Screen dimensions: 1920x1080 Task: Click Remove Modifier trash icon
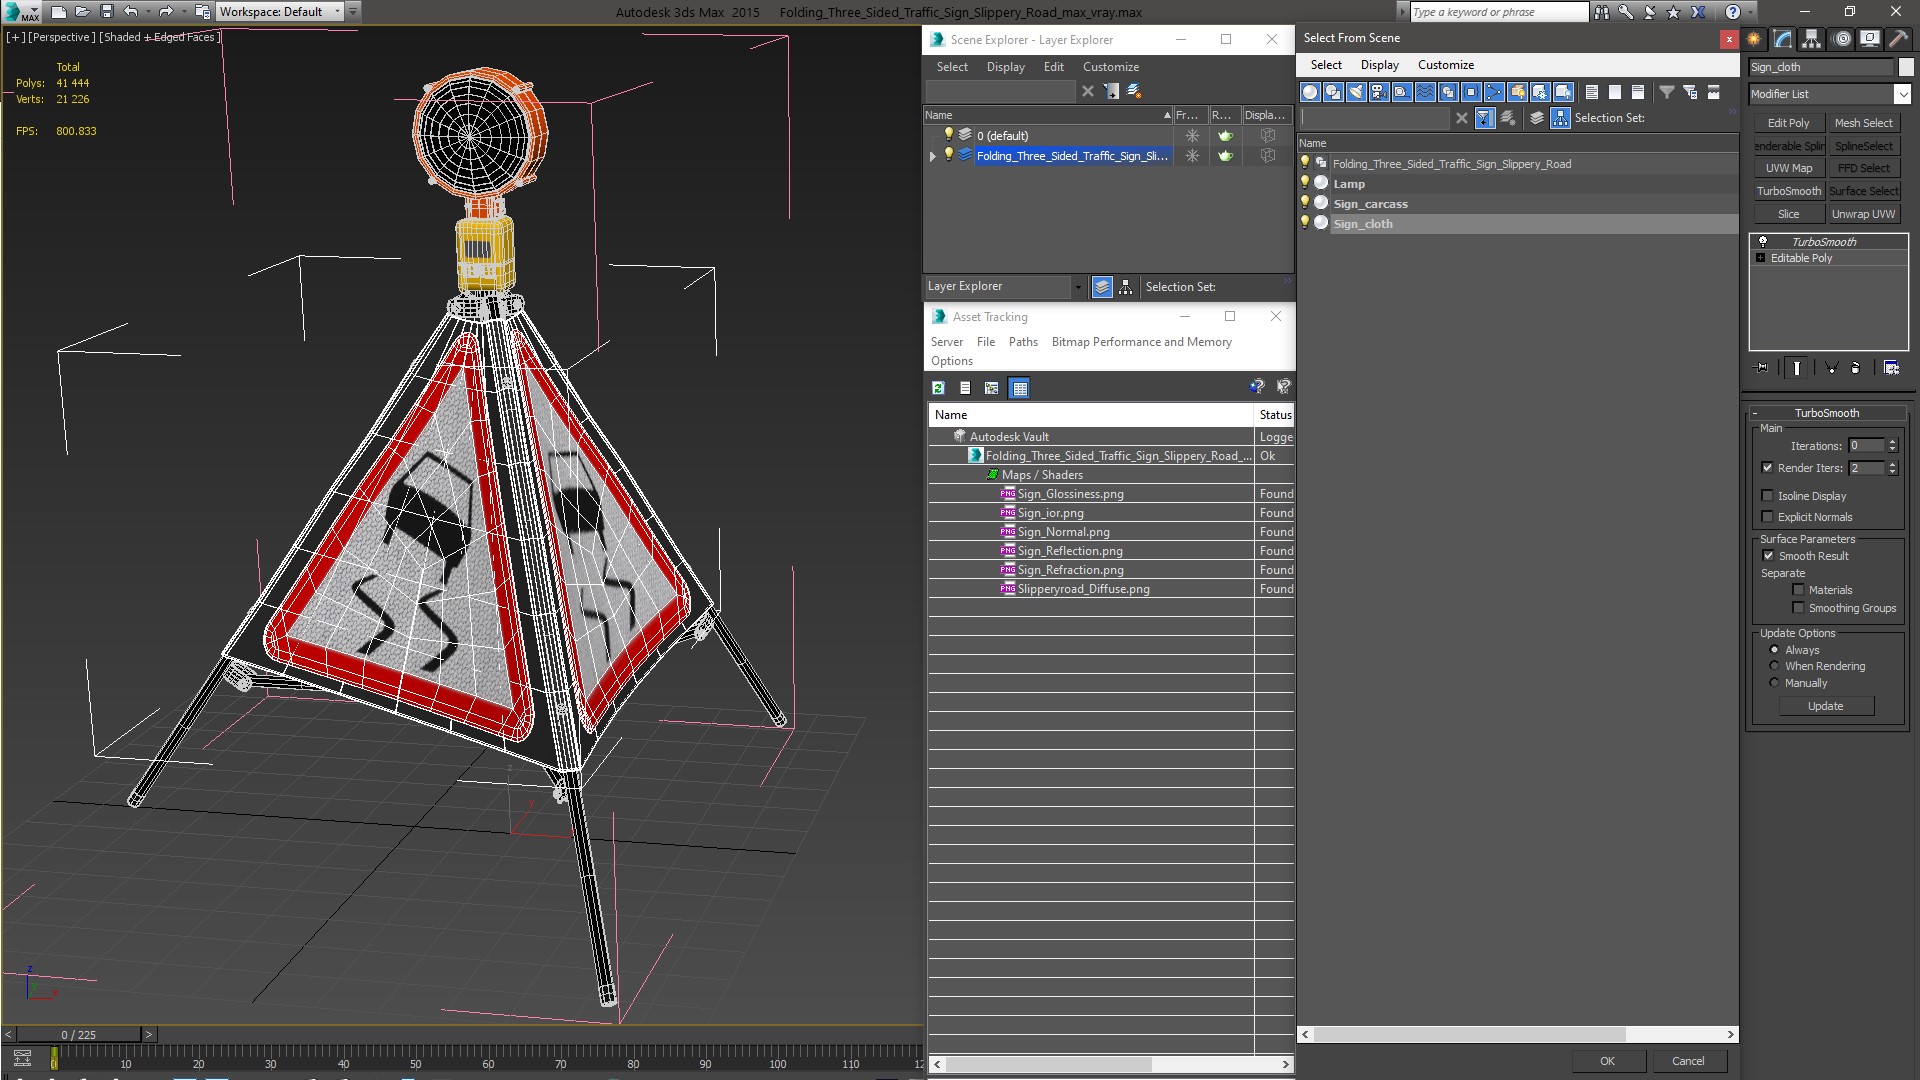click(x=1855, y=368)
